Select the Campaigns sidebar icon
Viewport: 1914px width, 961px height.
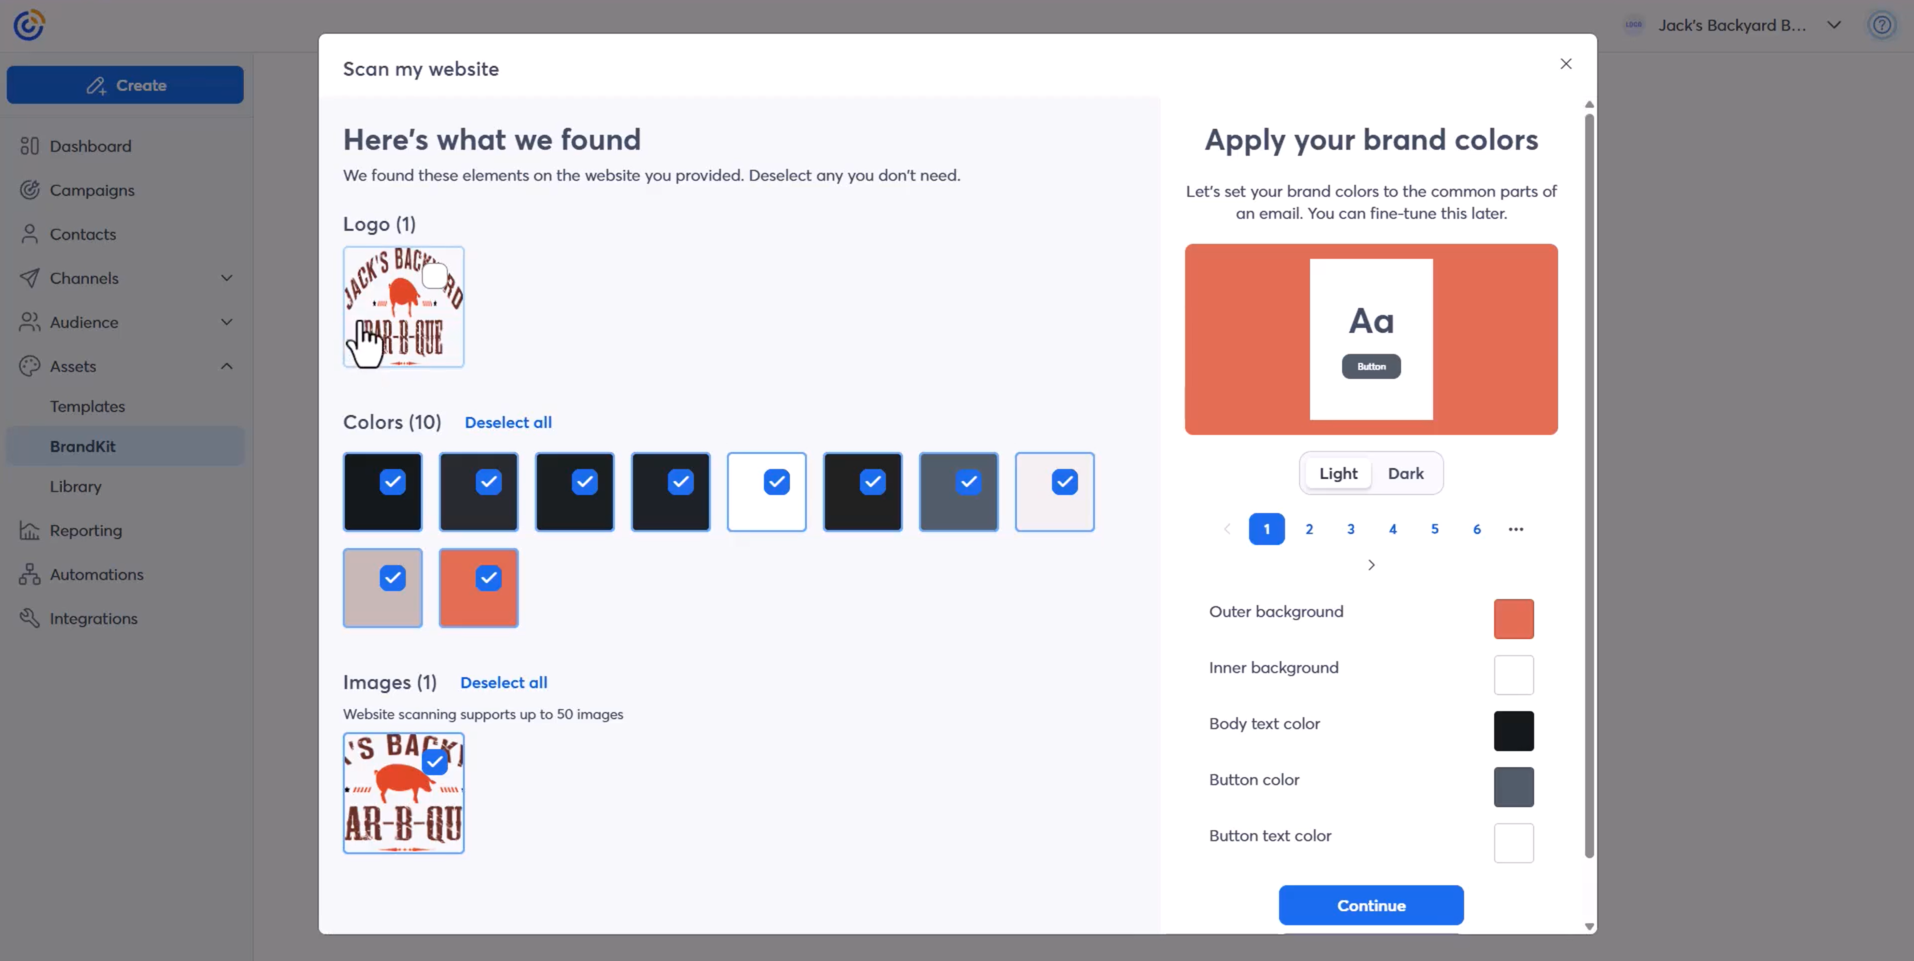[29, 189]
